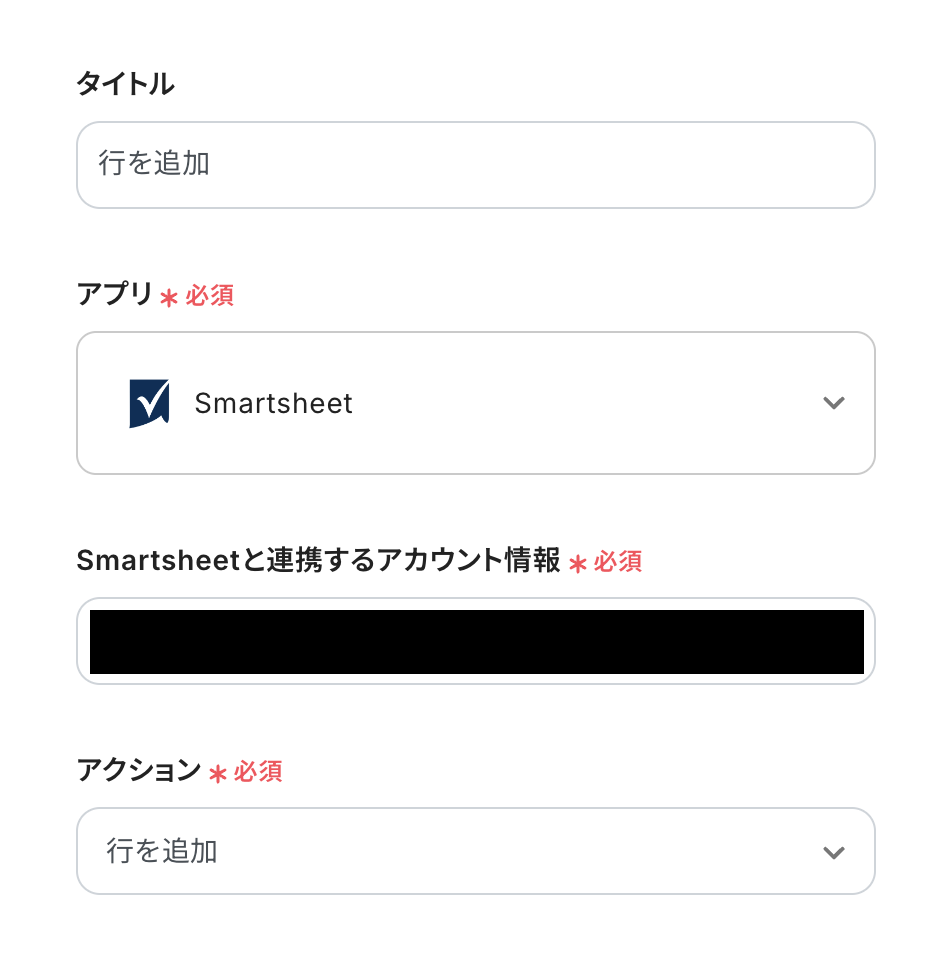This screenshot has width=930, height=960.
Task: Select the redacted Smartsheet account field
Action: 476,641
